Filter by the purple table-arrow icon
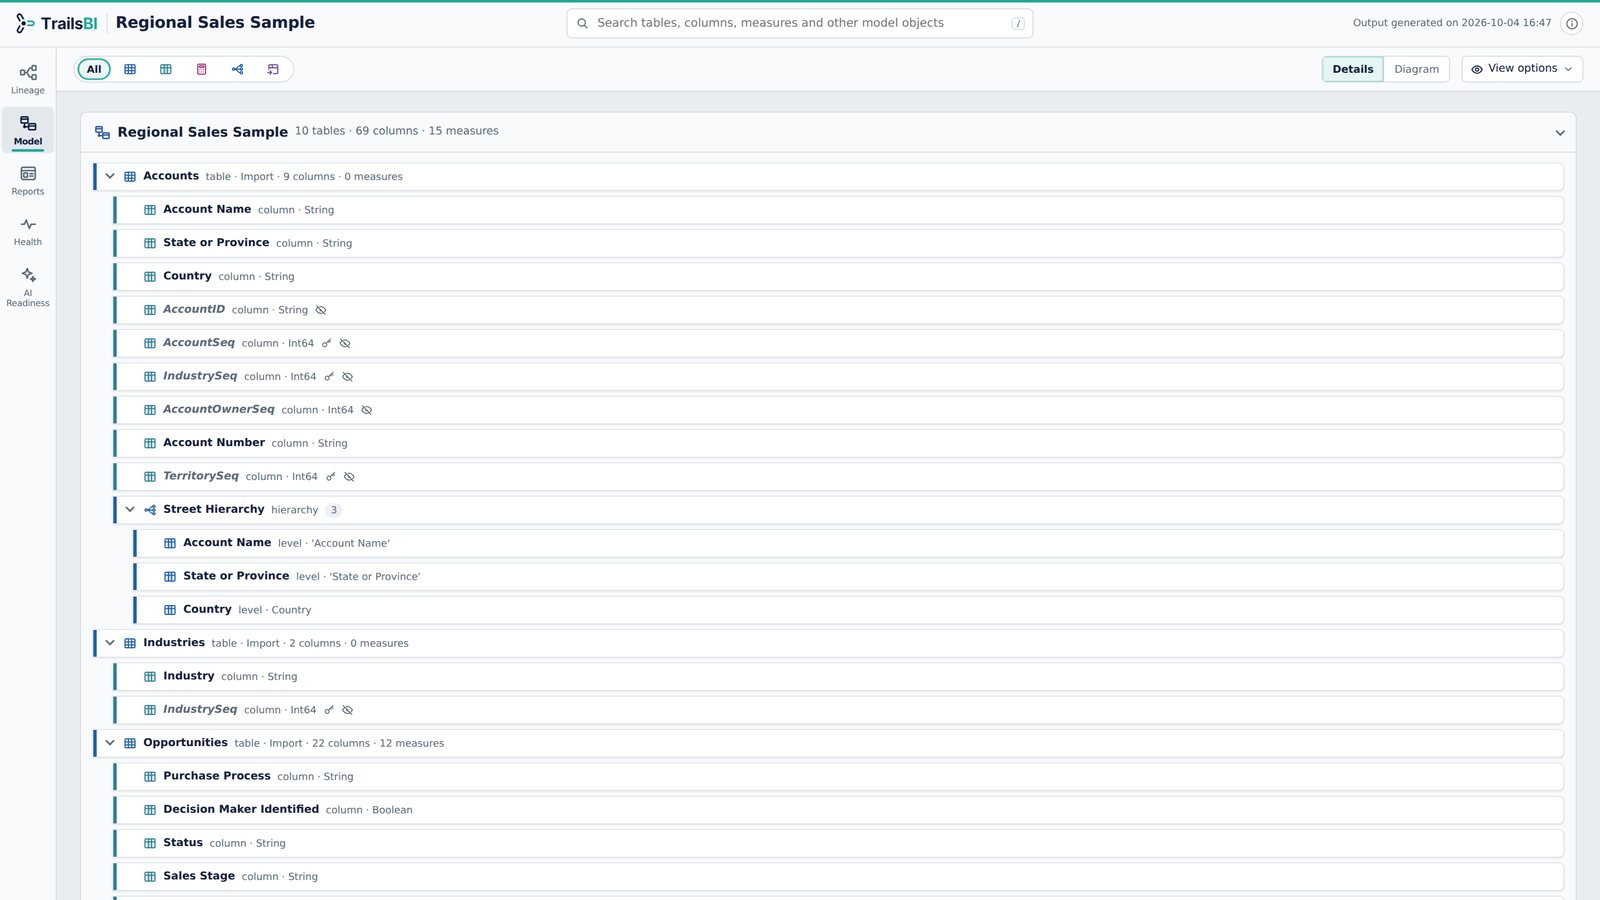Image resolution: width=1600 pixels, height=900 pixels. pyautogui.click(x=273, y=69)
